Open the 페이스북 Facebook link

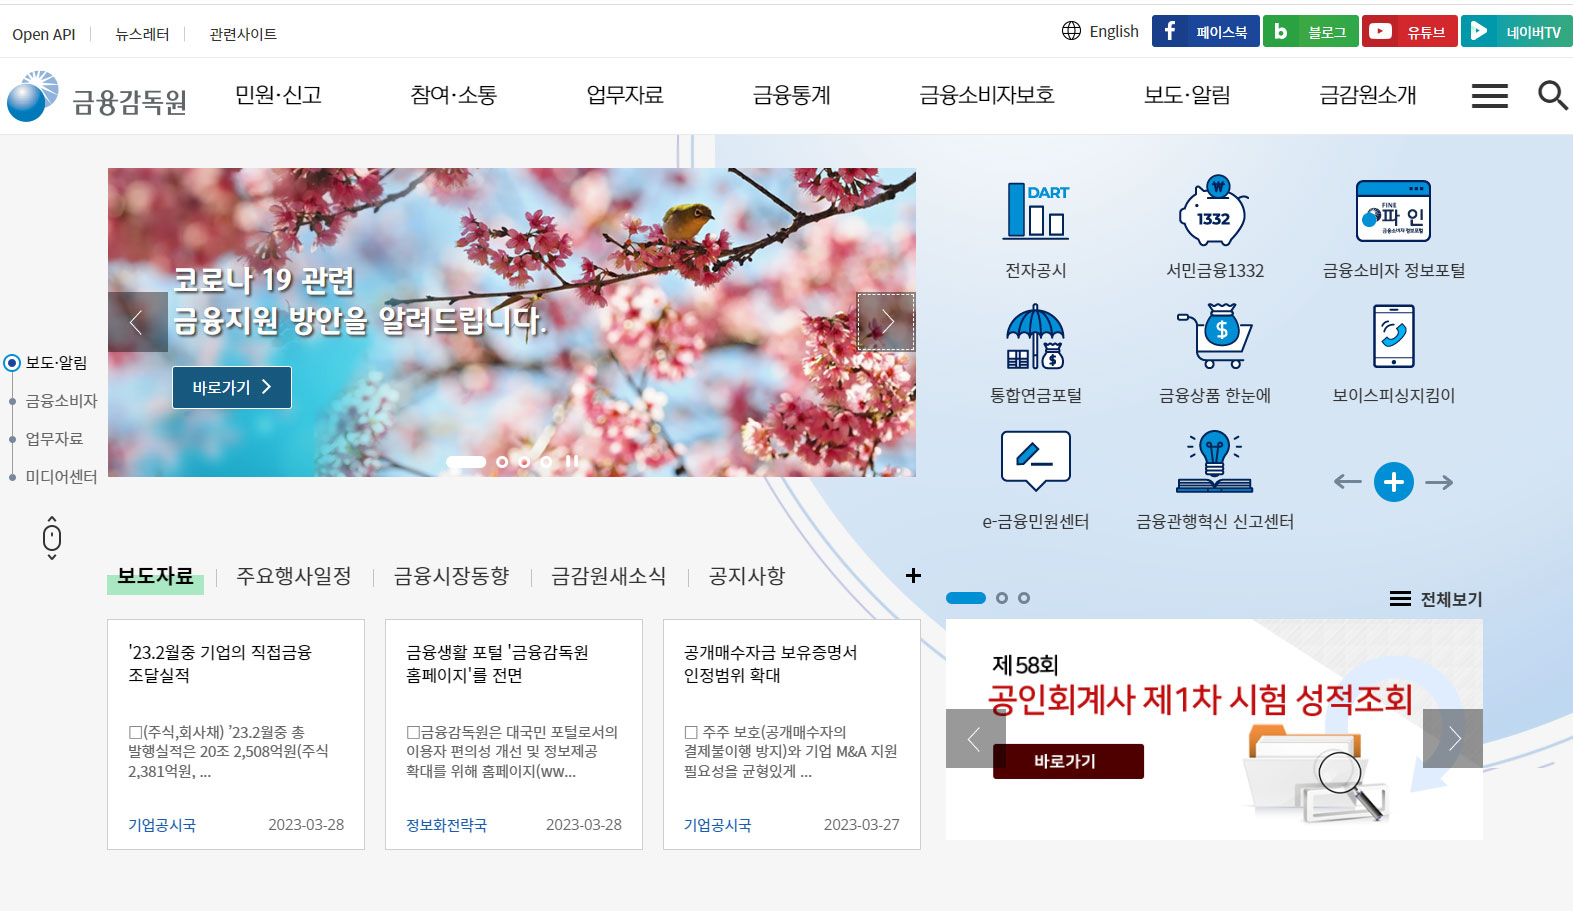click(1205, 31)
